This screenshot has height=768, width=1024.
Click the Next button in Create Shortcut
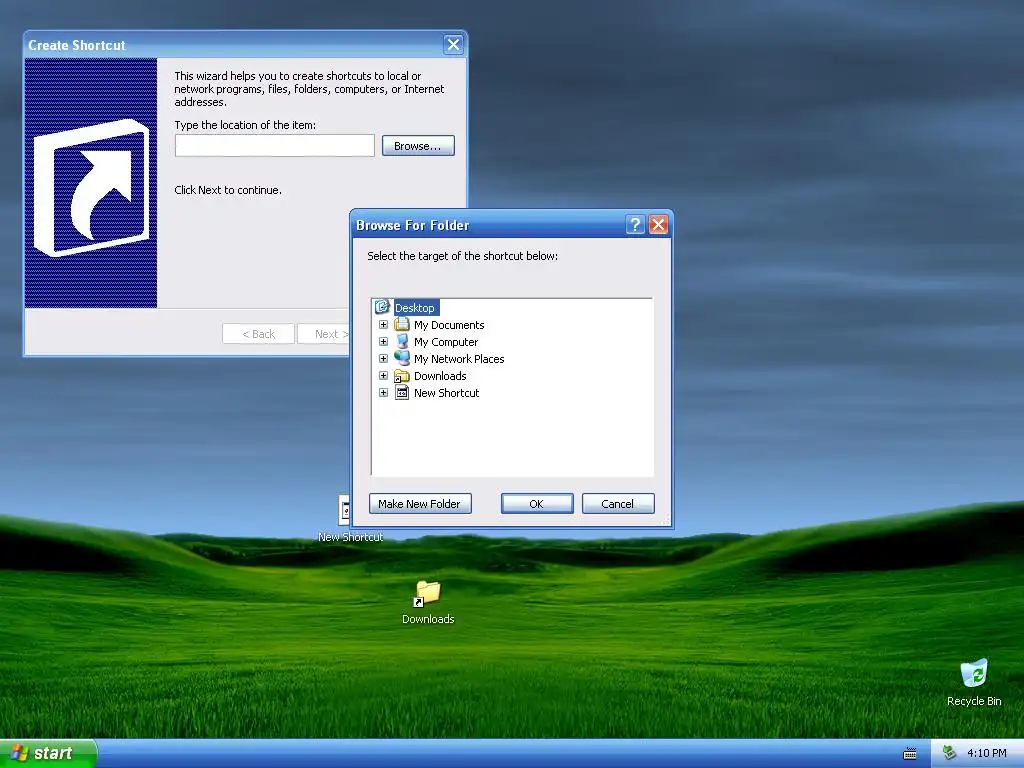323,334
